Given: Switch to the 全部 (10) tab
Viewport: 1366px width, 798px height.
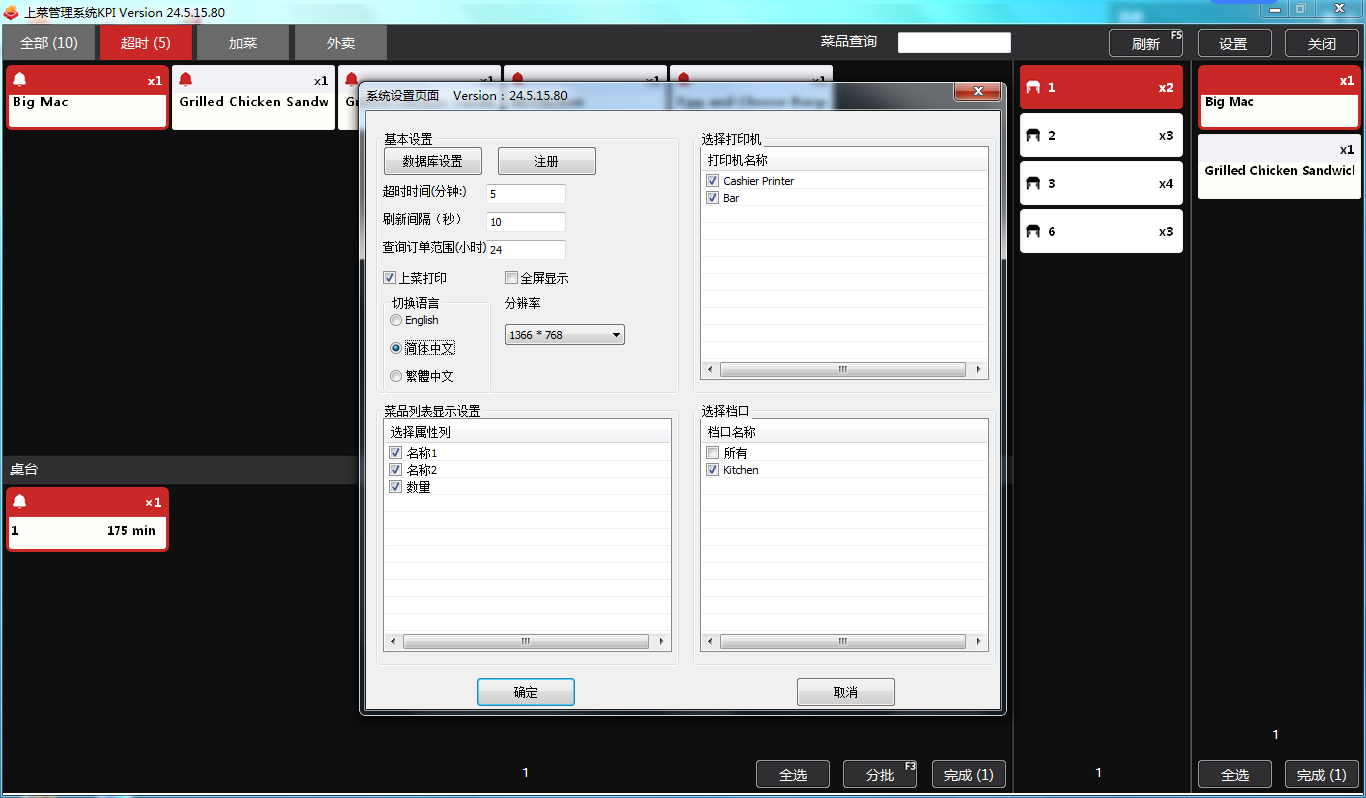Looking at the screenshot, I should pyautogui.click(x=49, y=43).
